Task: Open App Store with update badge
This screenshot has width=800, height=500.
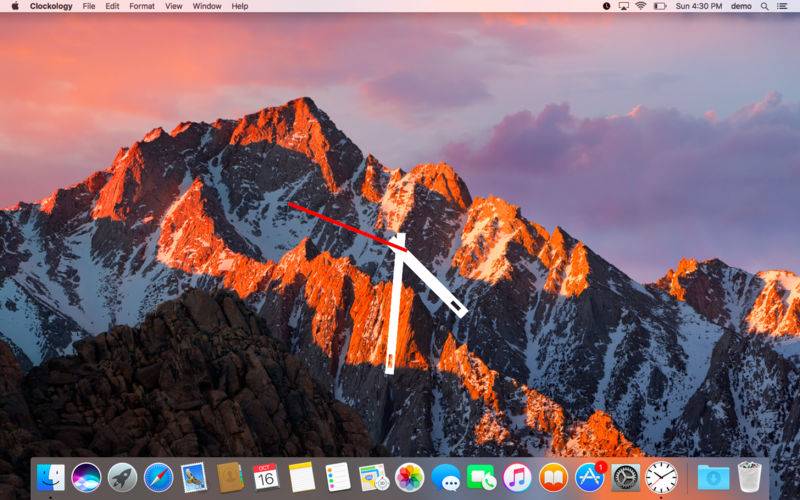Action: coord(590,477)
